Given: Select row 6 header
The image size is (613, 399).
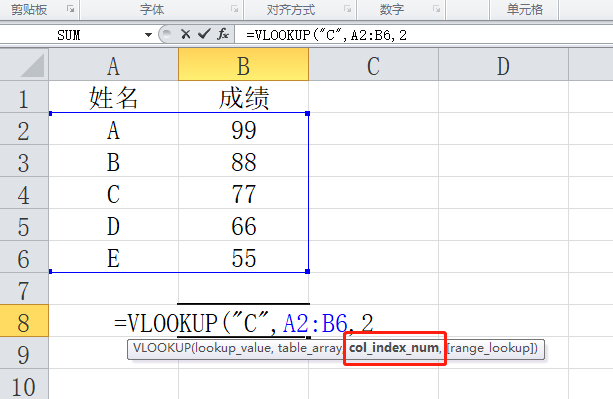Looking at the screenshot, I should point(24,257).
